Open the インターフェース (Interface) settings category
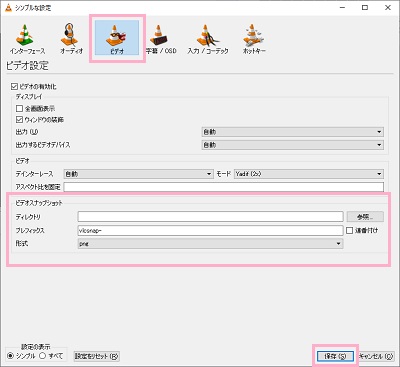Image resolution: width=400 pixels, height=367 pixels. click(x=27, y=39)
